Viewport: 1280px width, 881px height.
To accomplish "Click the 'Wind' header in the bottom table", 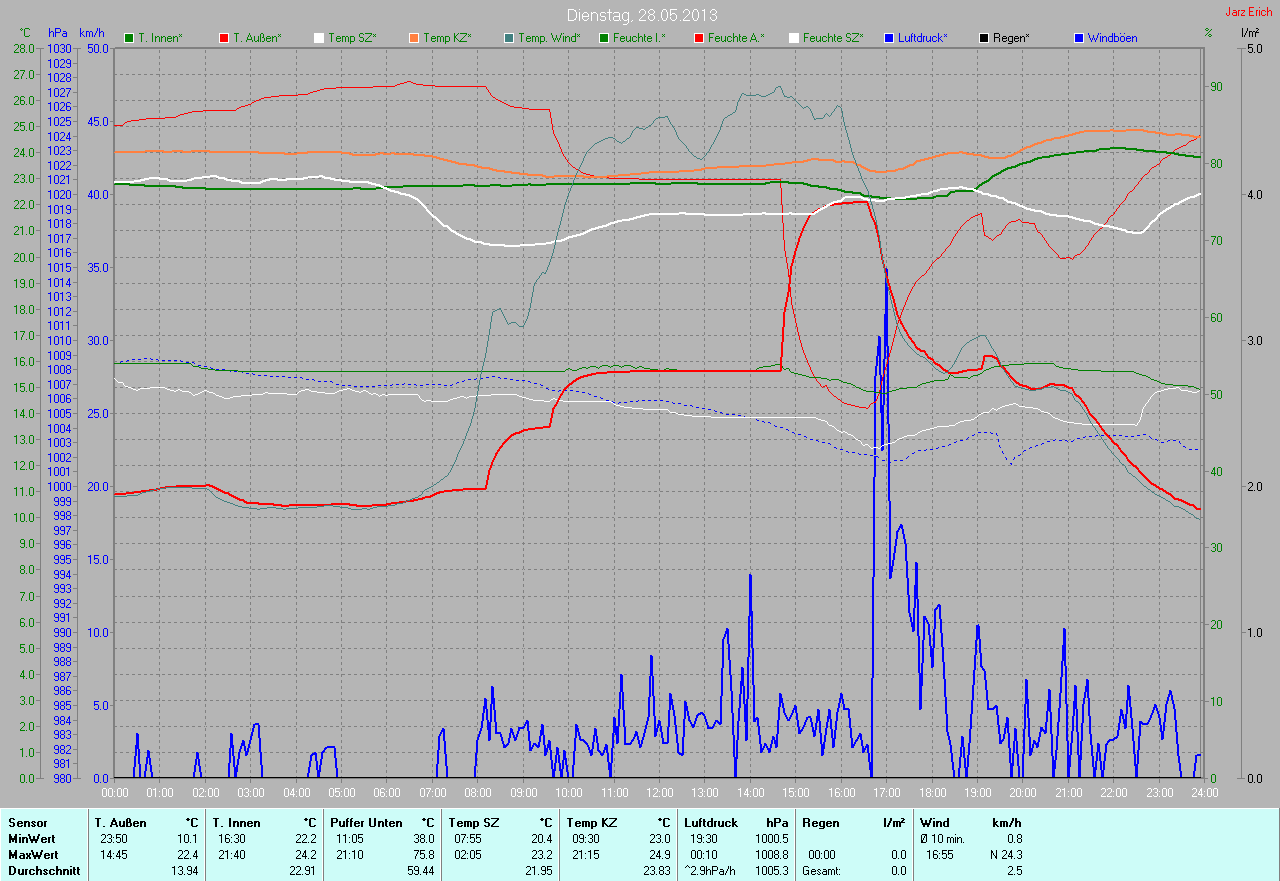I will (934, 823).
